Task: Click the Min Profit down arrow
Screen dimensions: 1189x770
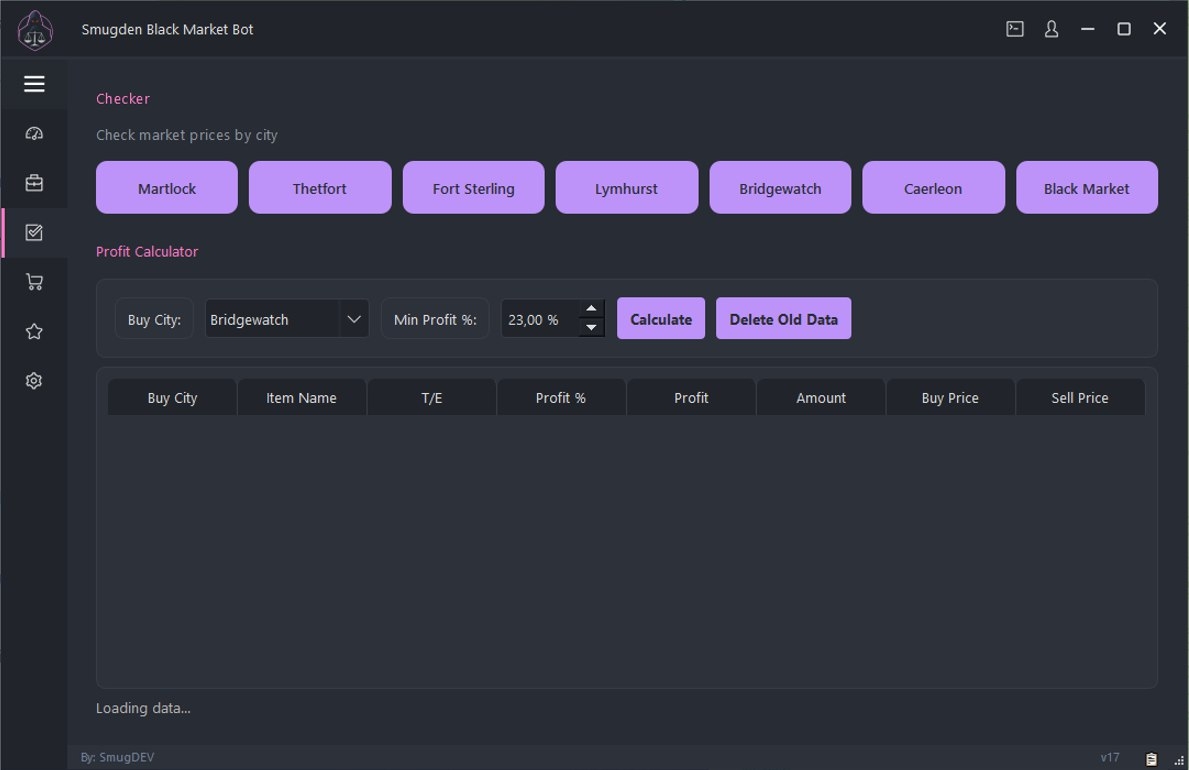Action: (x=591, y=329)
